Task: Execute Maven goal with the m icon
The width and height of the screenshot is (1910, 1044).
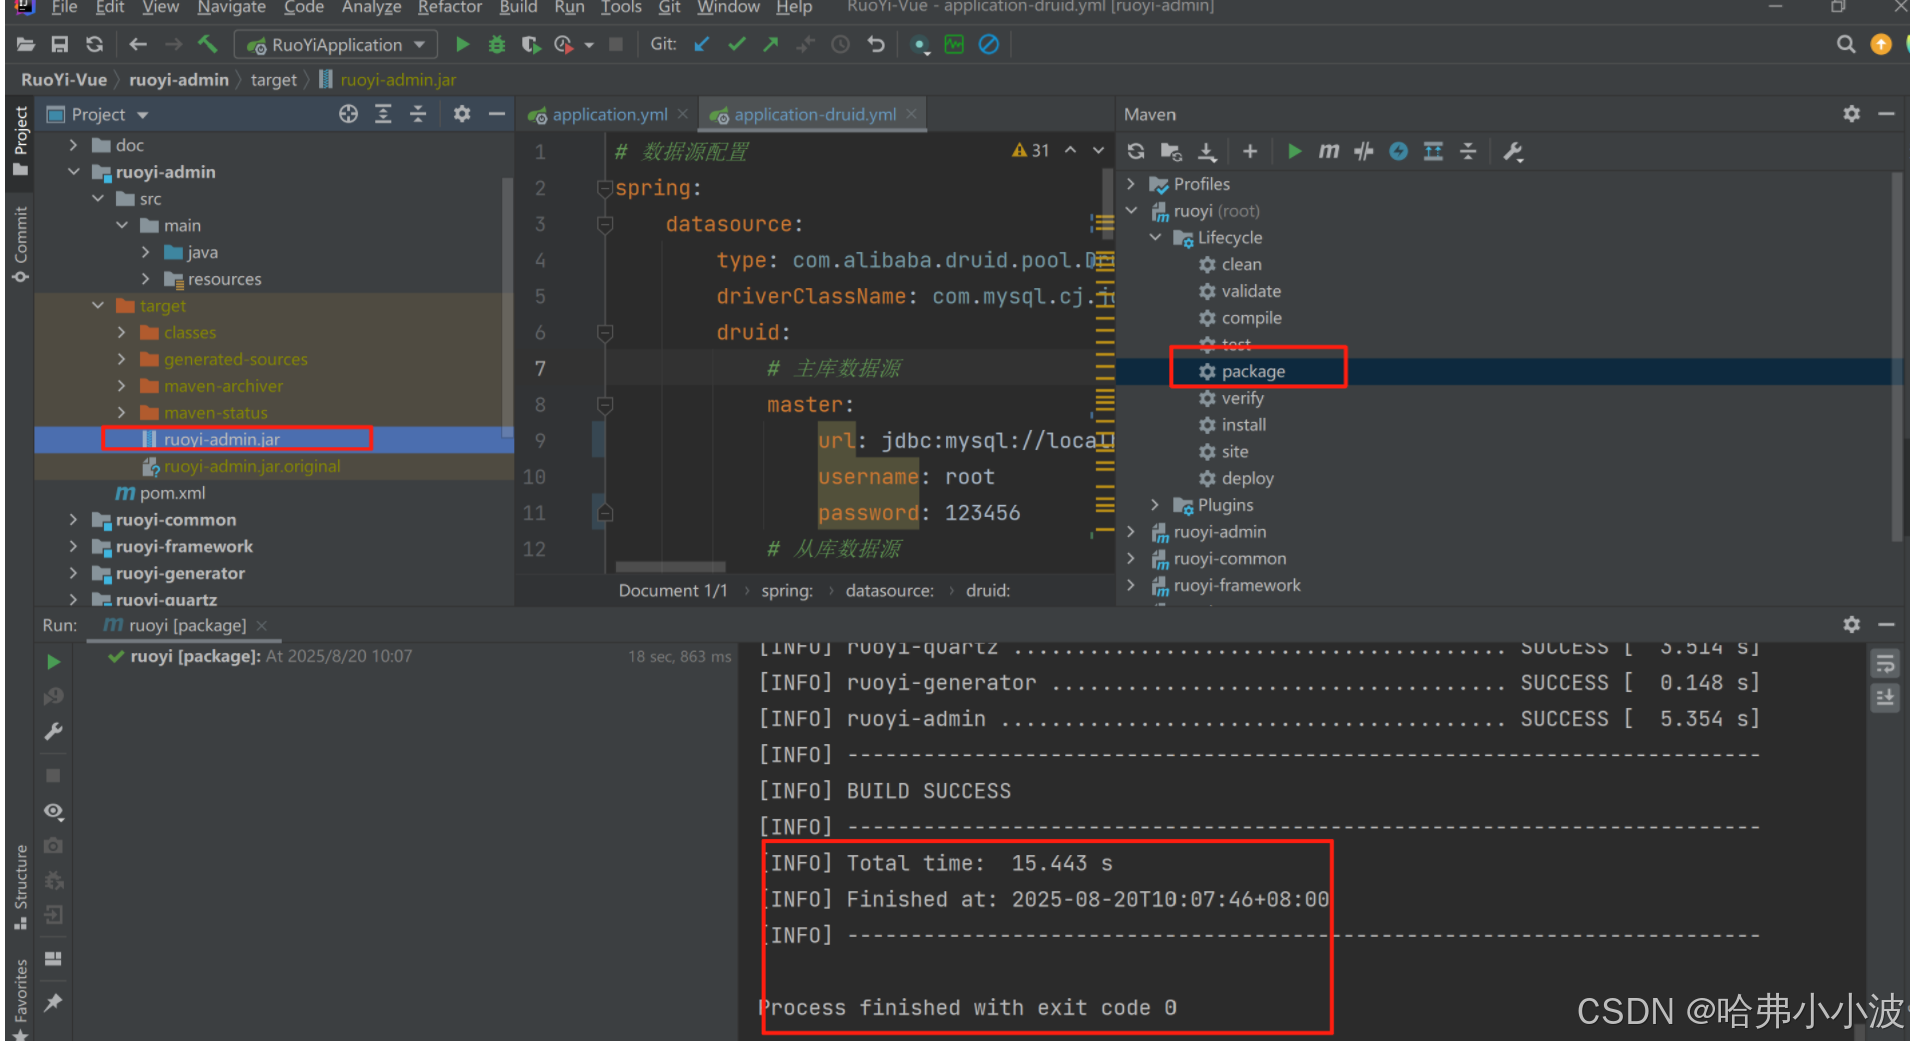Action: 1328,151
